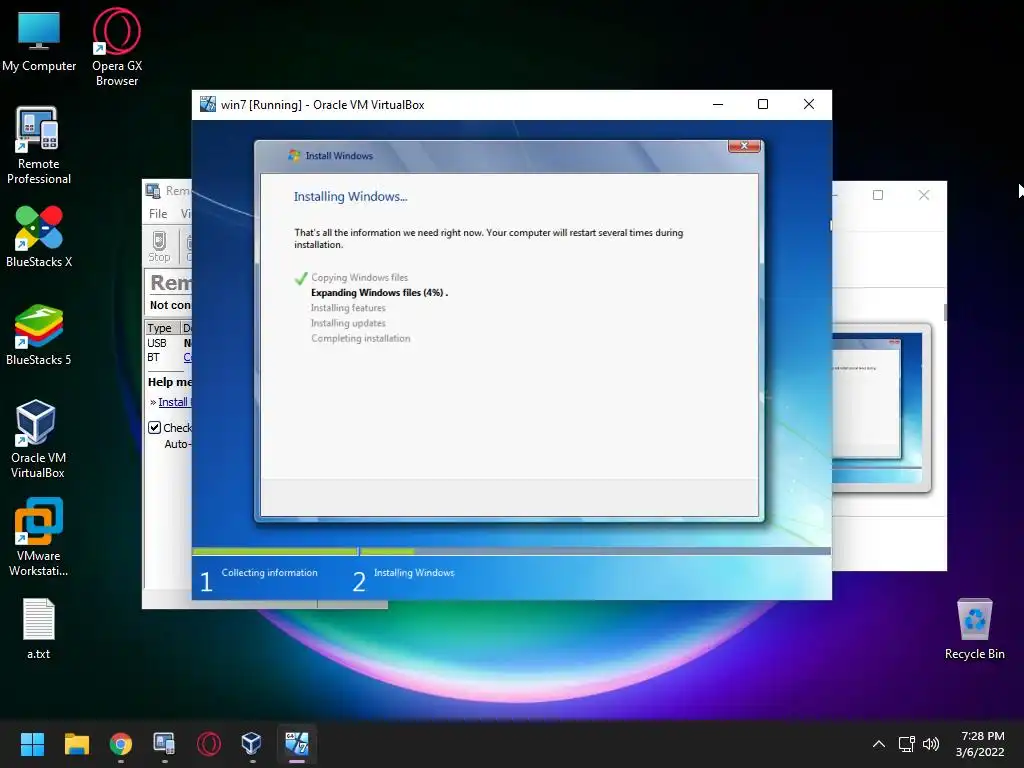This screenshot has height=768, width=1024.
Task: Click Stop toolbar button in Remote window
Action: click(x=159, y=247)
